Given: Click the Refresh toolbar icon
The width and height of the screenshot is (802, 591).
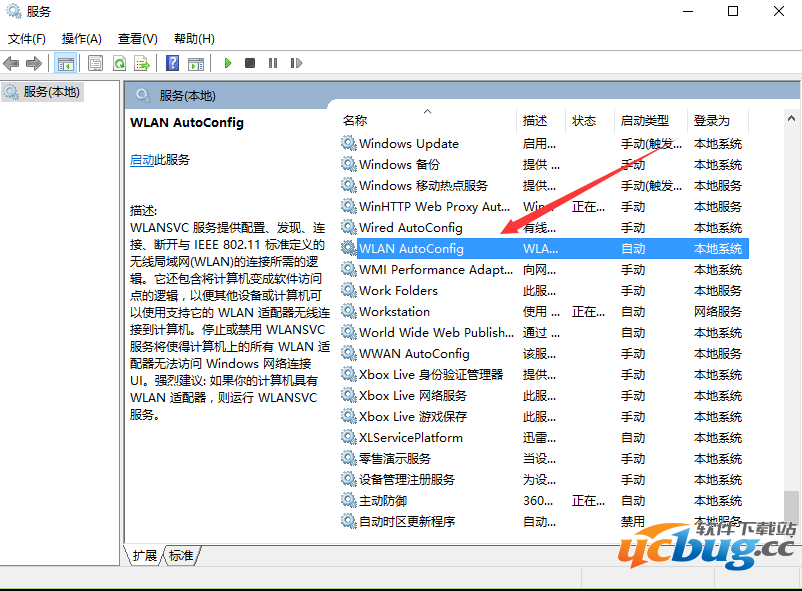Looking at the screenshot, I should pyautogui.click(x=119, y=63).
